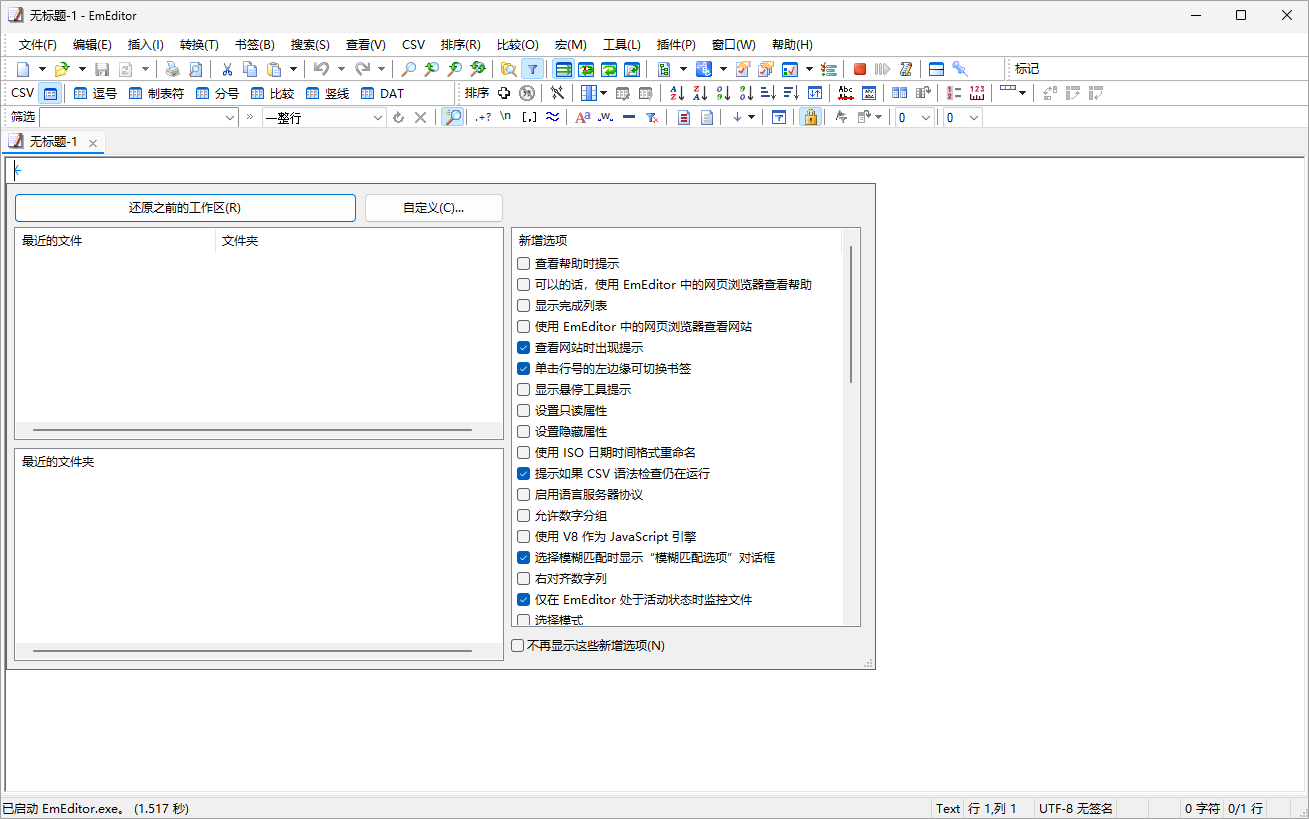The image size is (1309, 819).
Task: Check 启用语言服务器协议 option
Action: click(523, 495)
